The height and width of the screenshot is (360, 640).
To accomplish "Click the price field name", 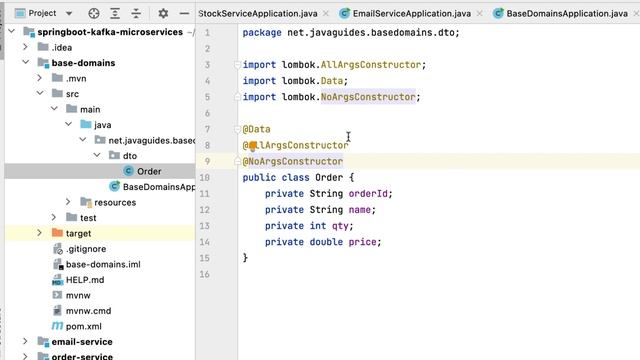I will click(x=362, y=242).
